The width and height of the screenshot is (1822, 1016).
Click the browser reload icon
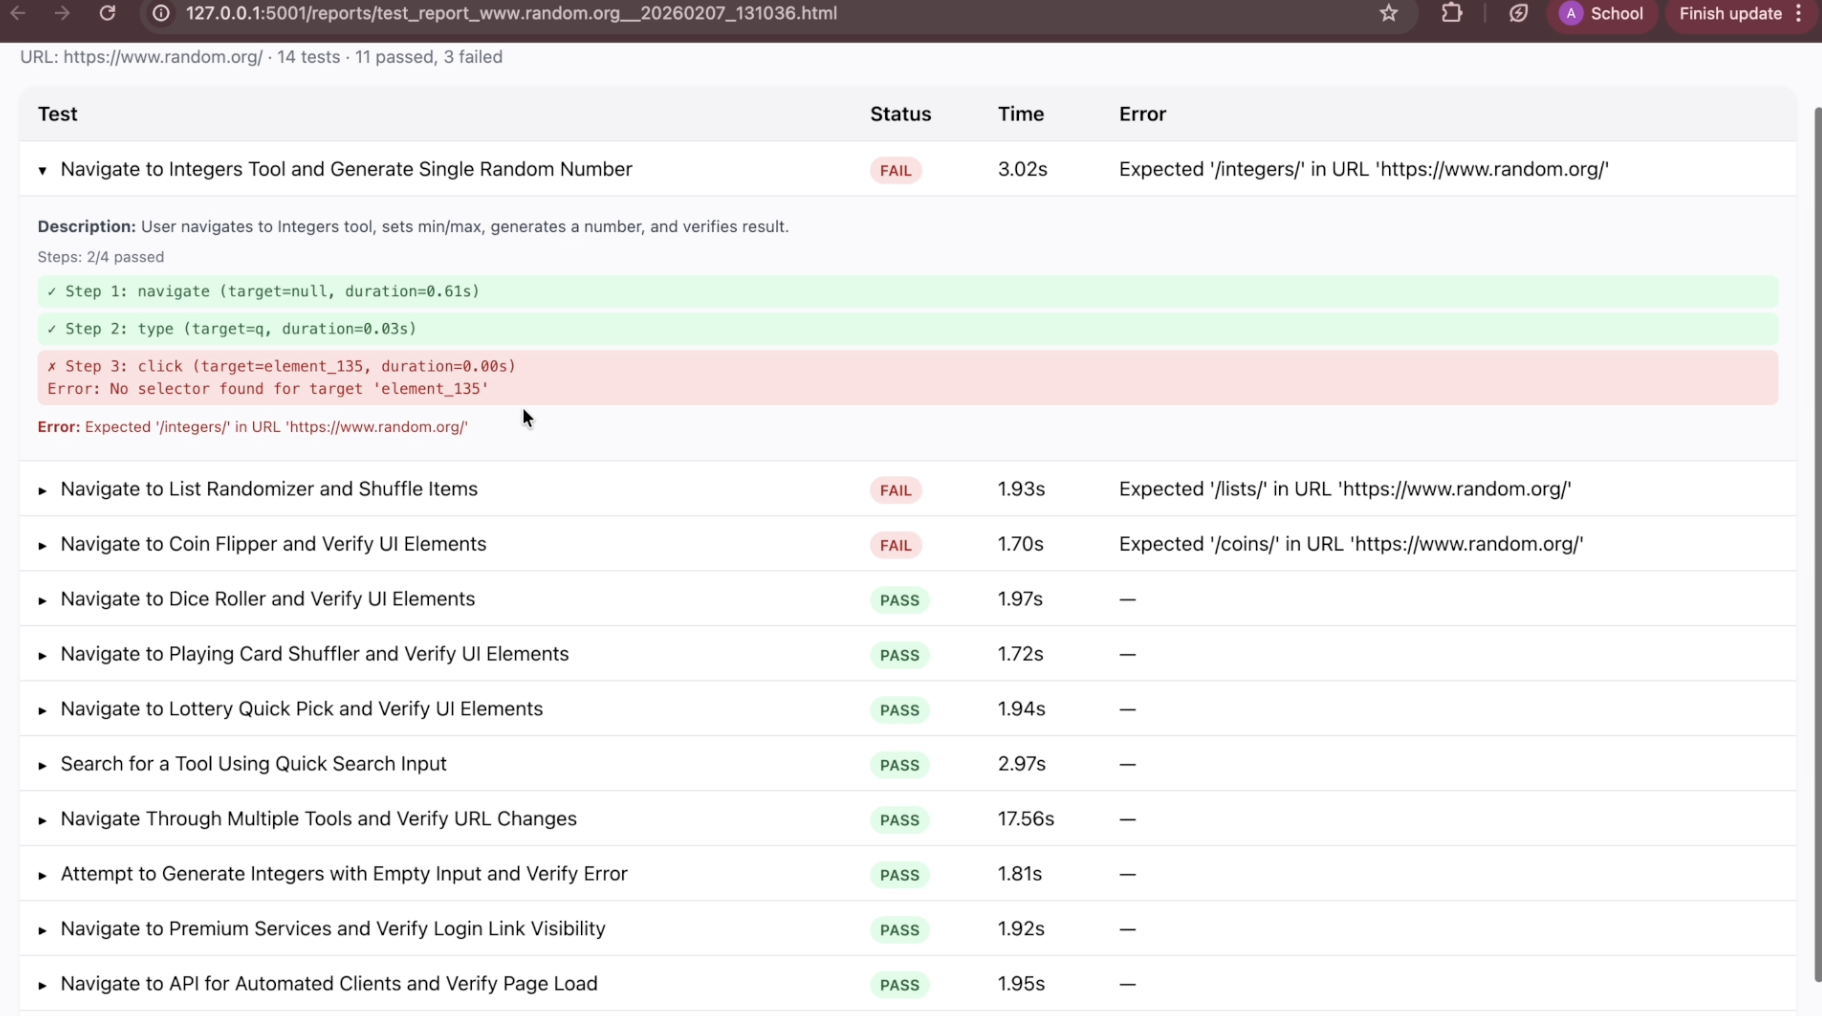(x=107, y=13)
